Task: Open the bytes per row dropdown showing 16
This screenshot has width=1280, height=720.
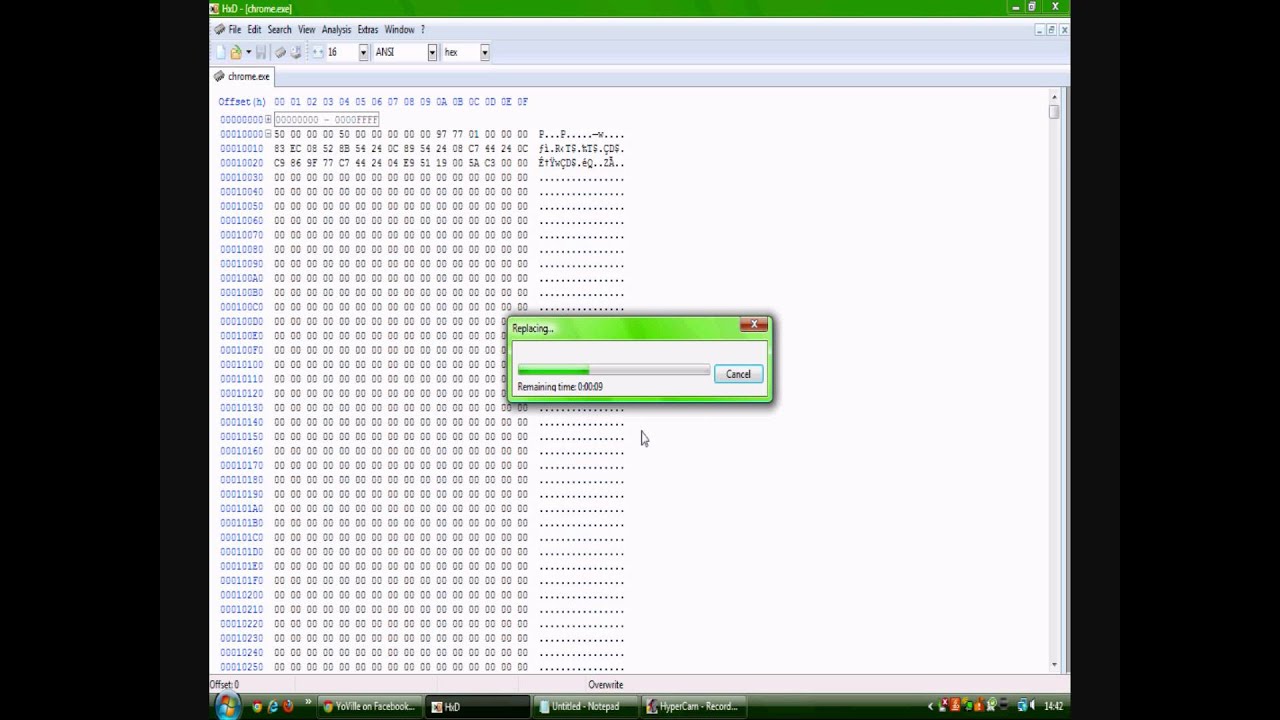Action: 363,52
